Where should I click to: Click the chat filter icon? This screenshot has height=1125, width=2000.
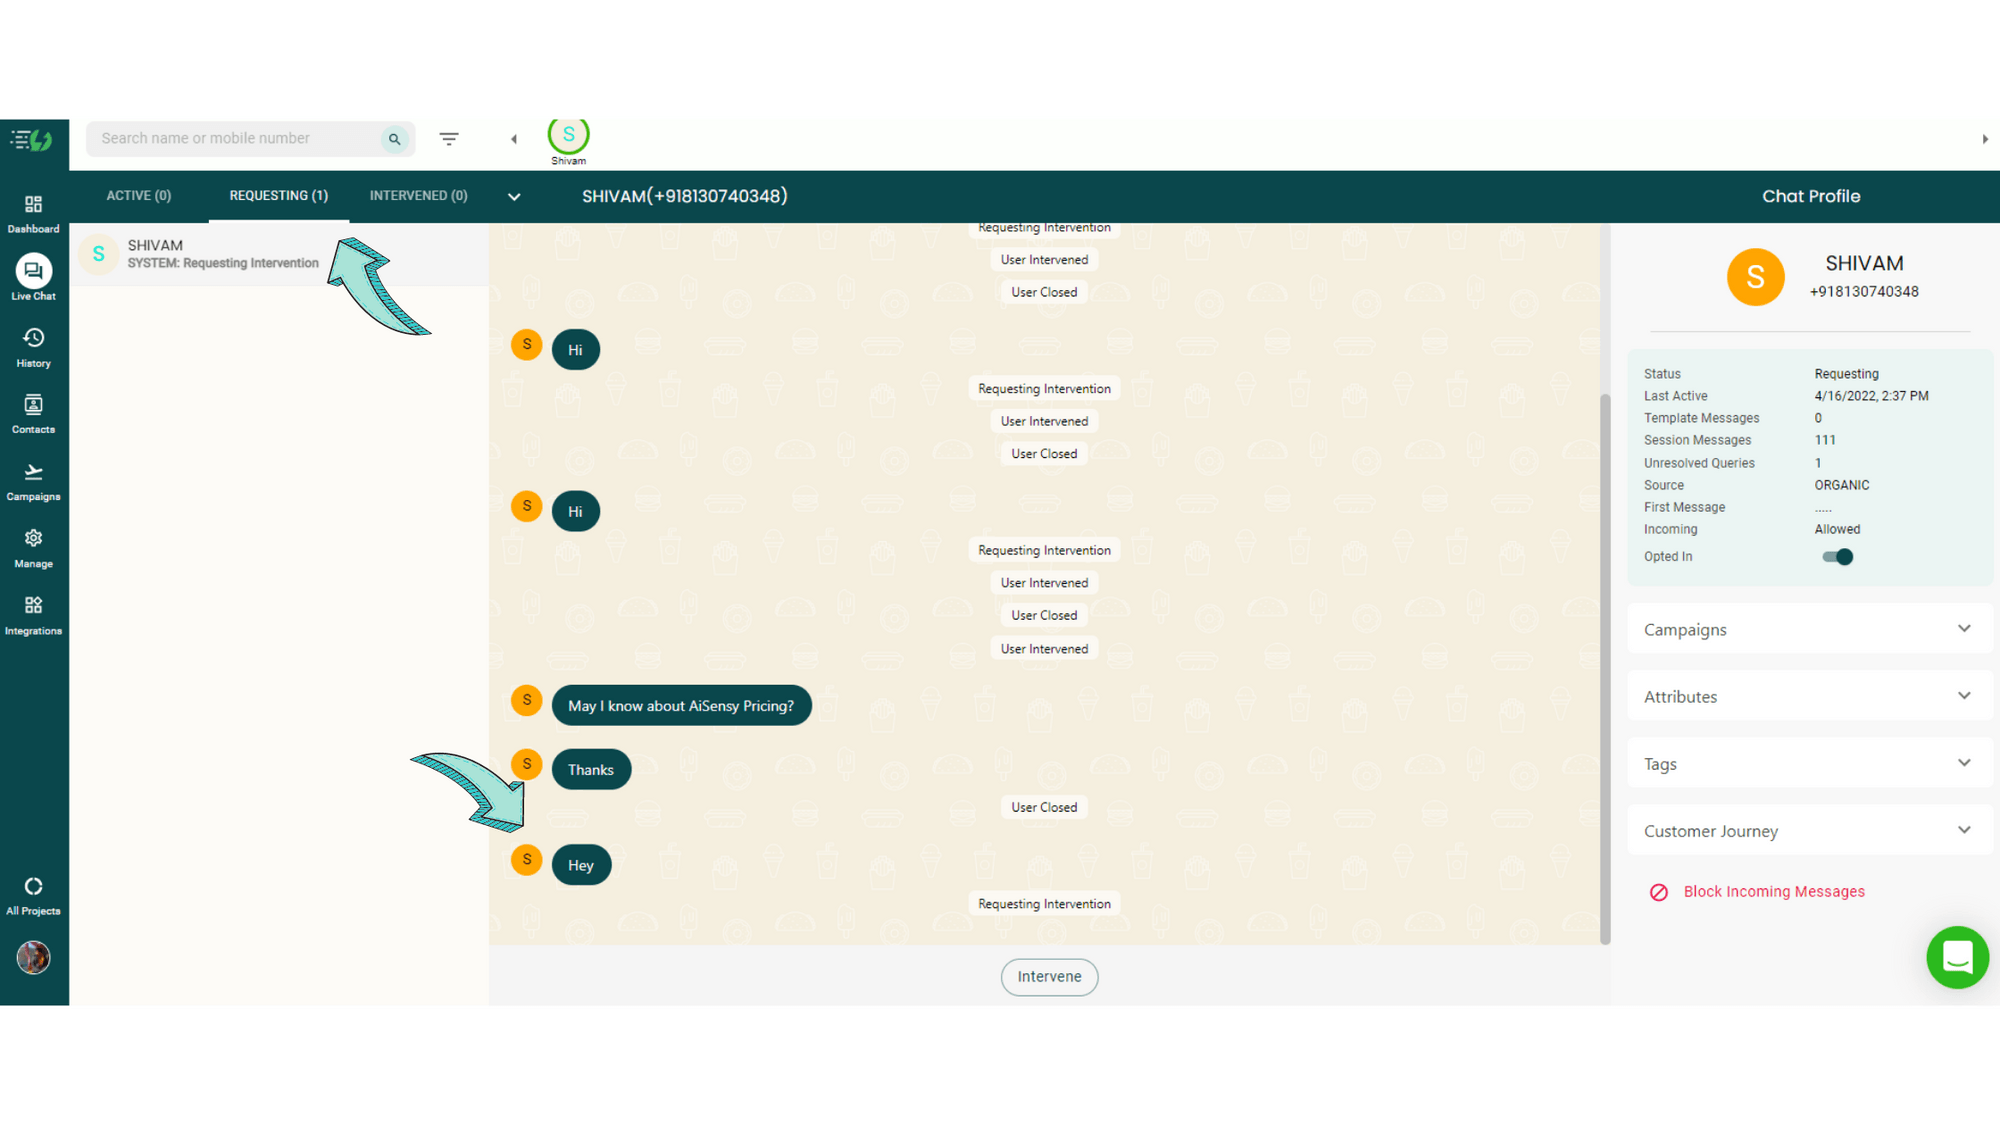tap(449, 139)
